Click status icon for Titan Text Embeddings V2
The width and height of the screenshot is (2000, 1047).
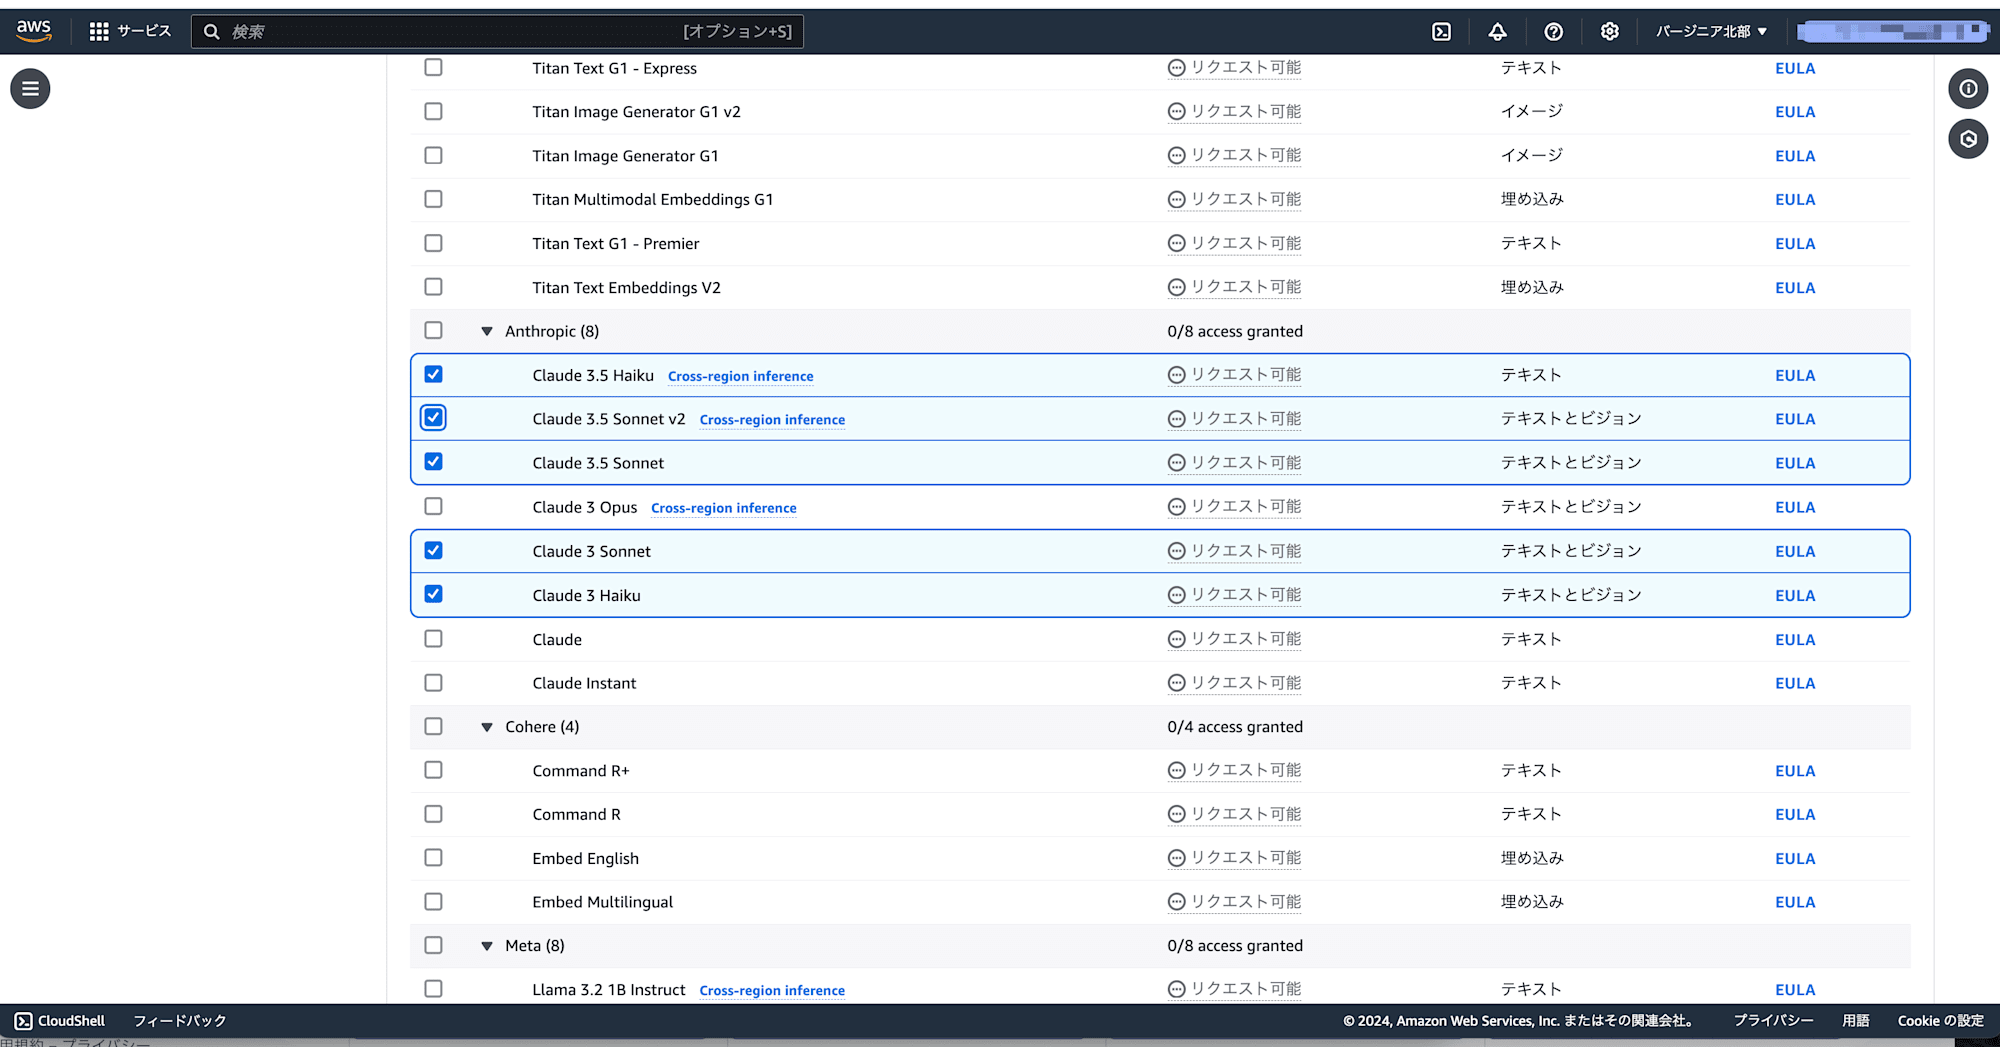[x=1177, y=287]
